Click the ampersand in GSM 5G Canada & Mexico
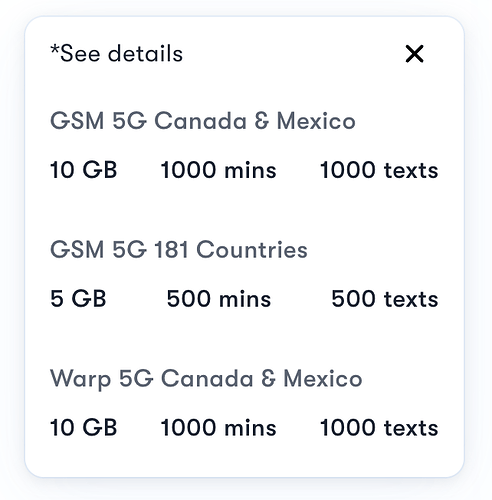This screenshot has width=492, height=500. pos(262,121)
